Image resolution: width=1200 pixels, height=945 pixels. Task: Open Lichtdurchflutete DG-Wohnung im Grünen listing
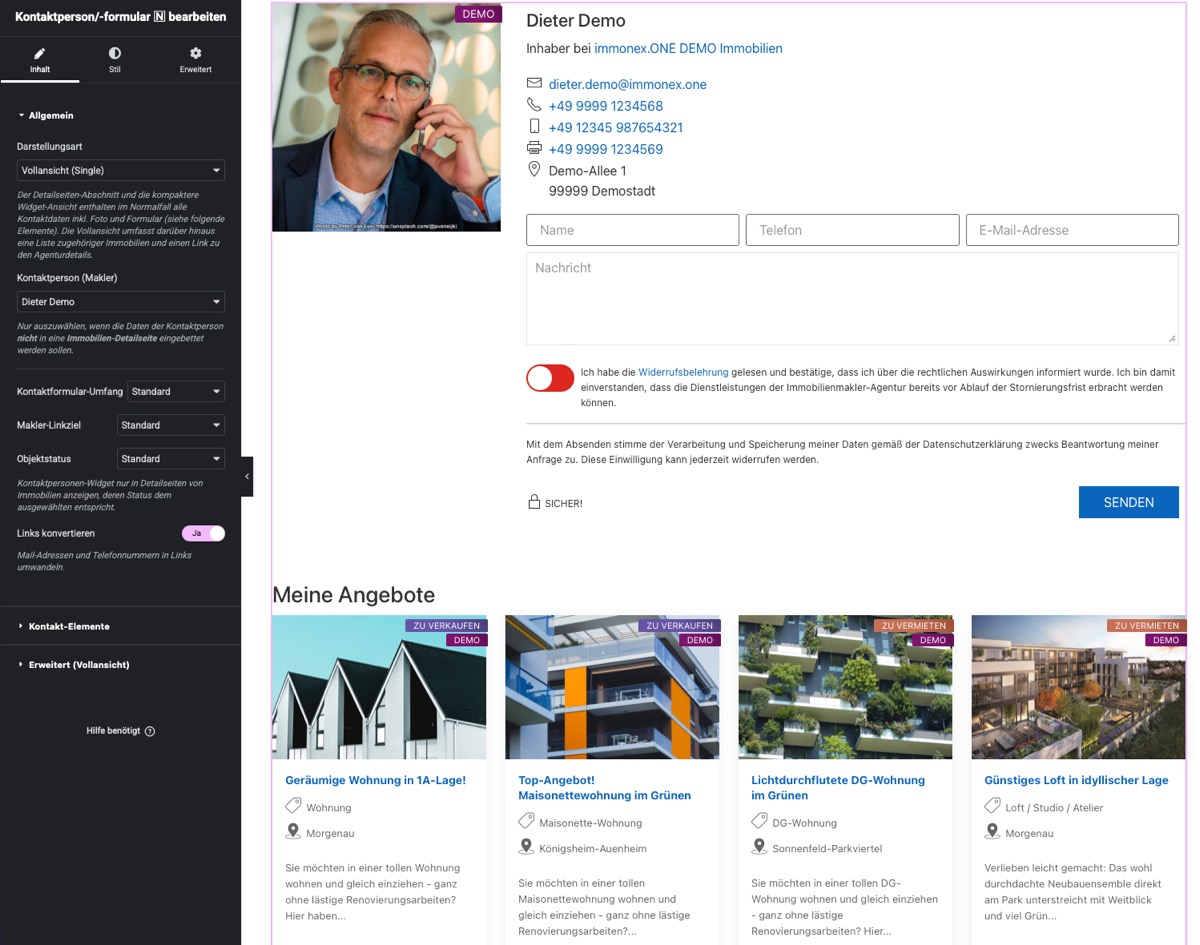(838, 788)
